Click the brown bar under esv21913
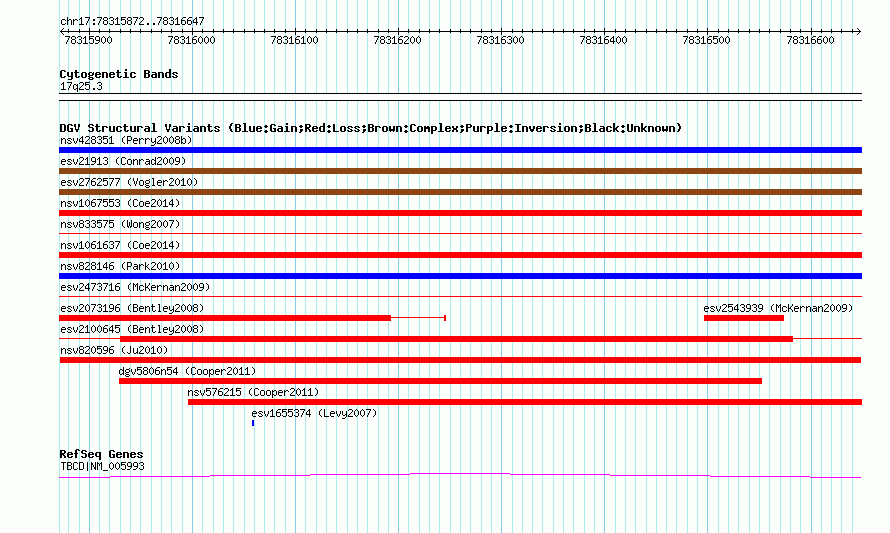Screen dimensions: 890x533 coord(460,171)
